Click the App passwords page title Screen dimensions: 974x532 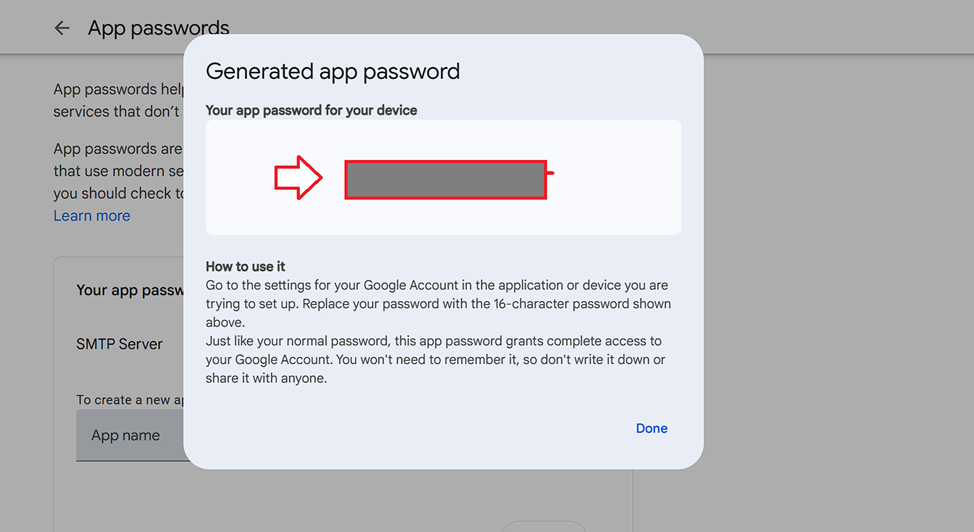tap(158, 28)
